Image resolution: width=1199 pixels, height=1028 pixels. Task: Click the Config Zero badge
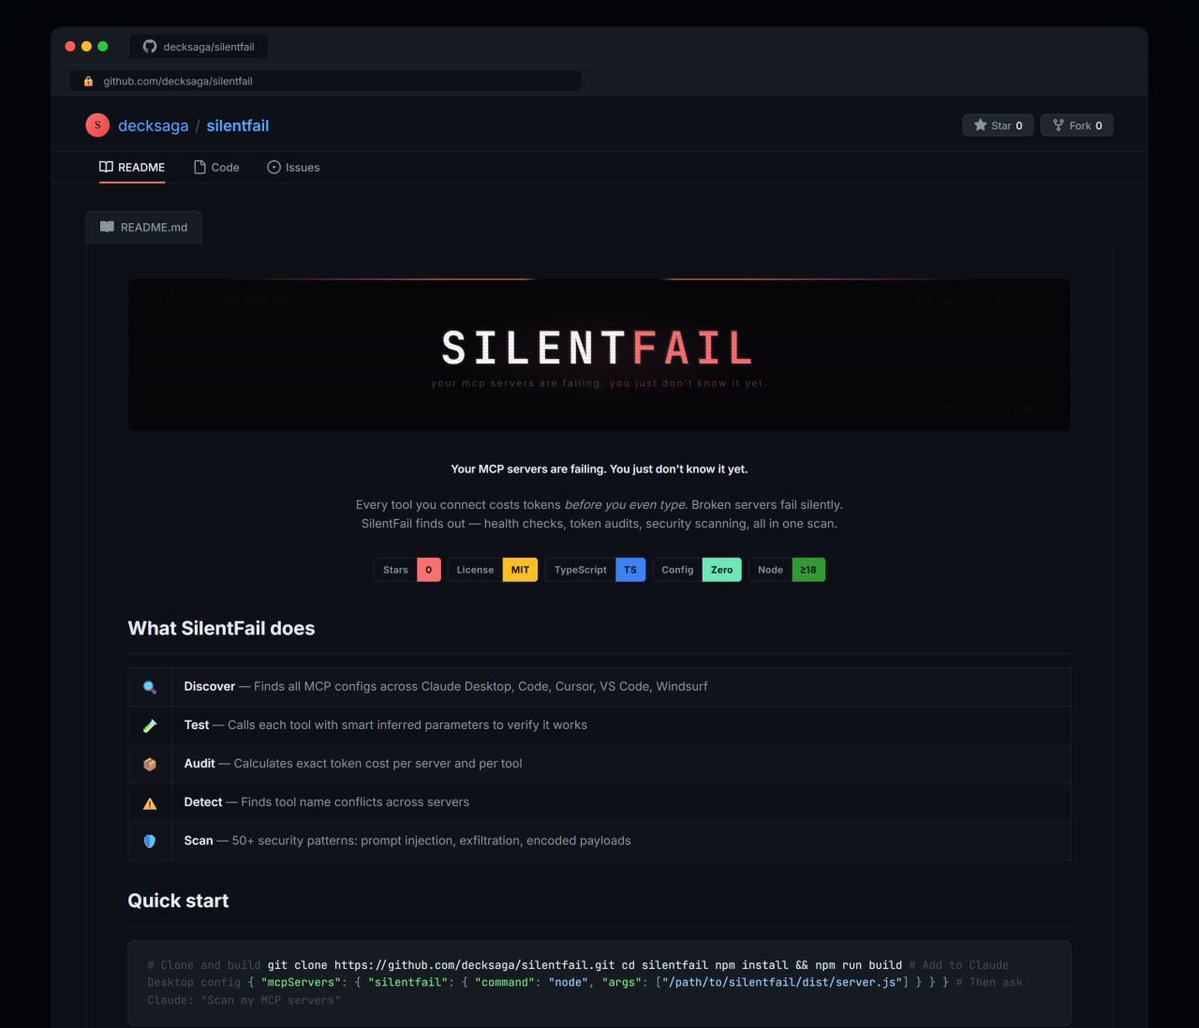click(697, 570)
